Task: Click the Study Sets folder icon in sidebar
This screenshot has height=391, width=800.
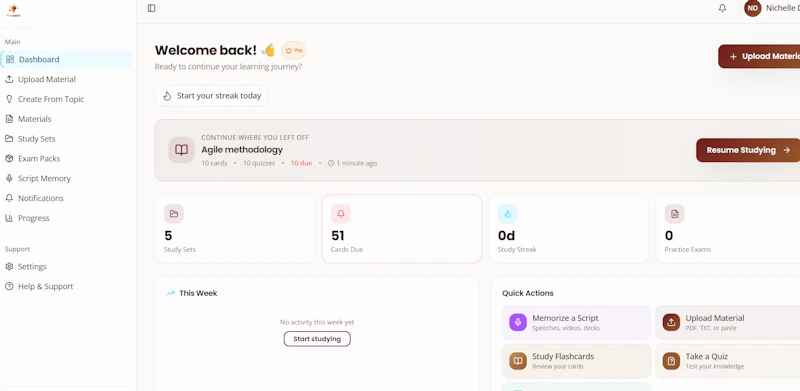Action: coord(9,139)
